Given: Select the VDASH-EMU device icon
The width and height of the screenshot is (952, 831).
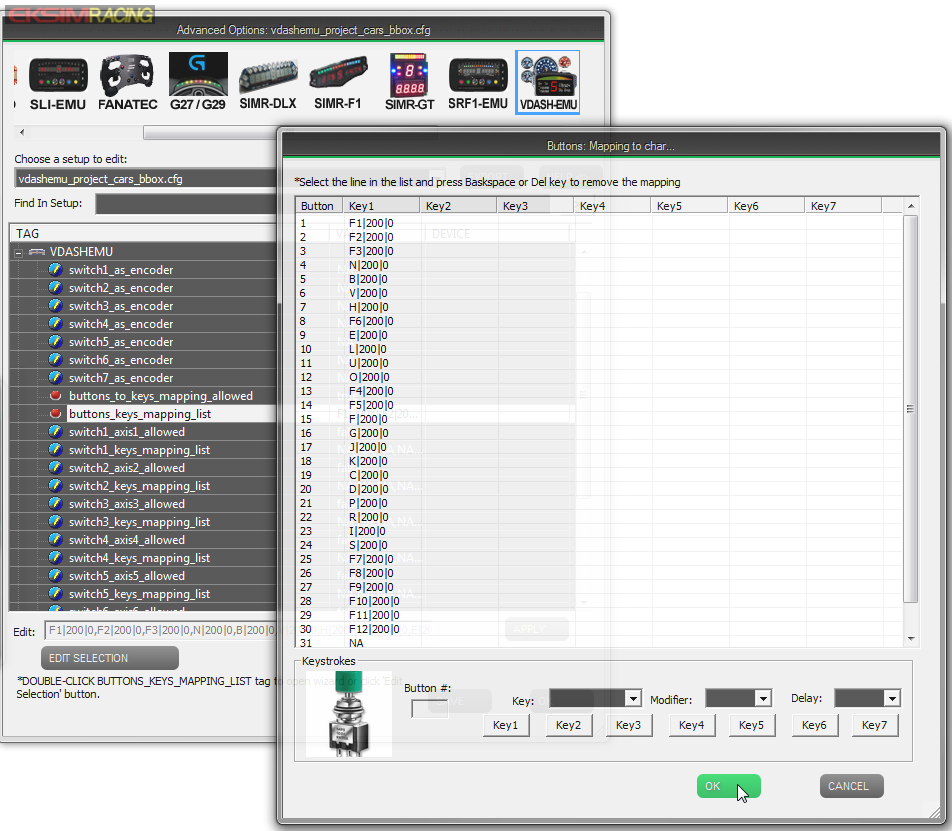Looking at the screenshot, I should [x=548, y=83].
